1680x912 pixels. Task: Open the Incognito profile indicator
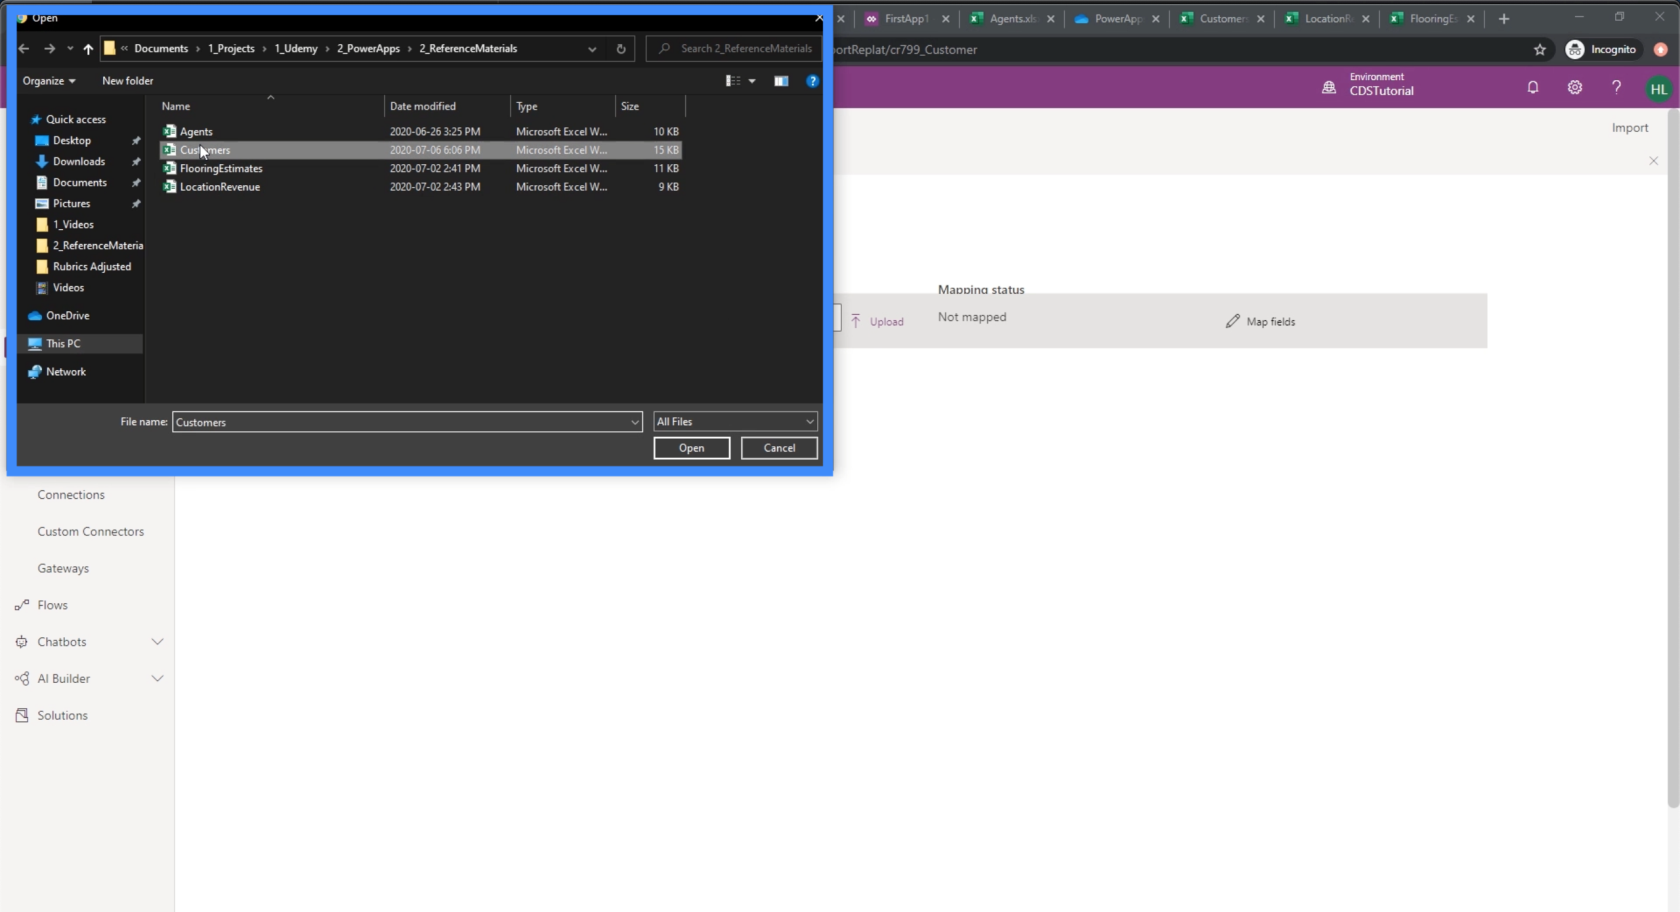click(1602, 49)
